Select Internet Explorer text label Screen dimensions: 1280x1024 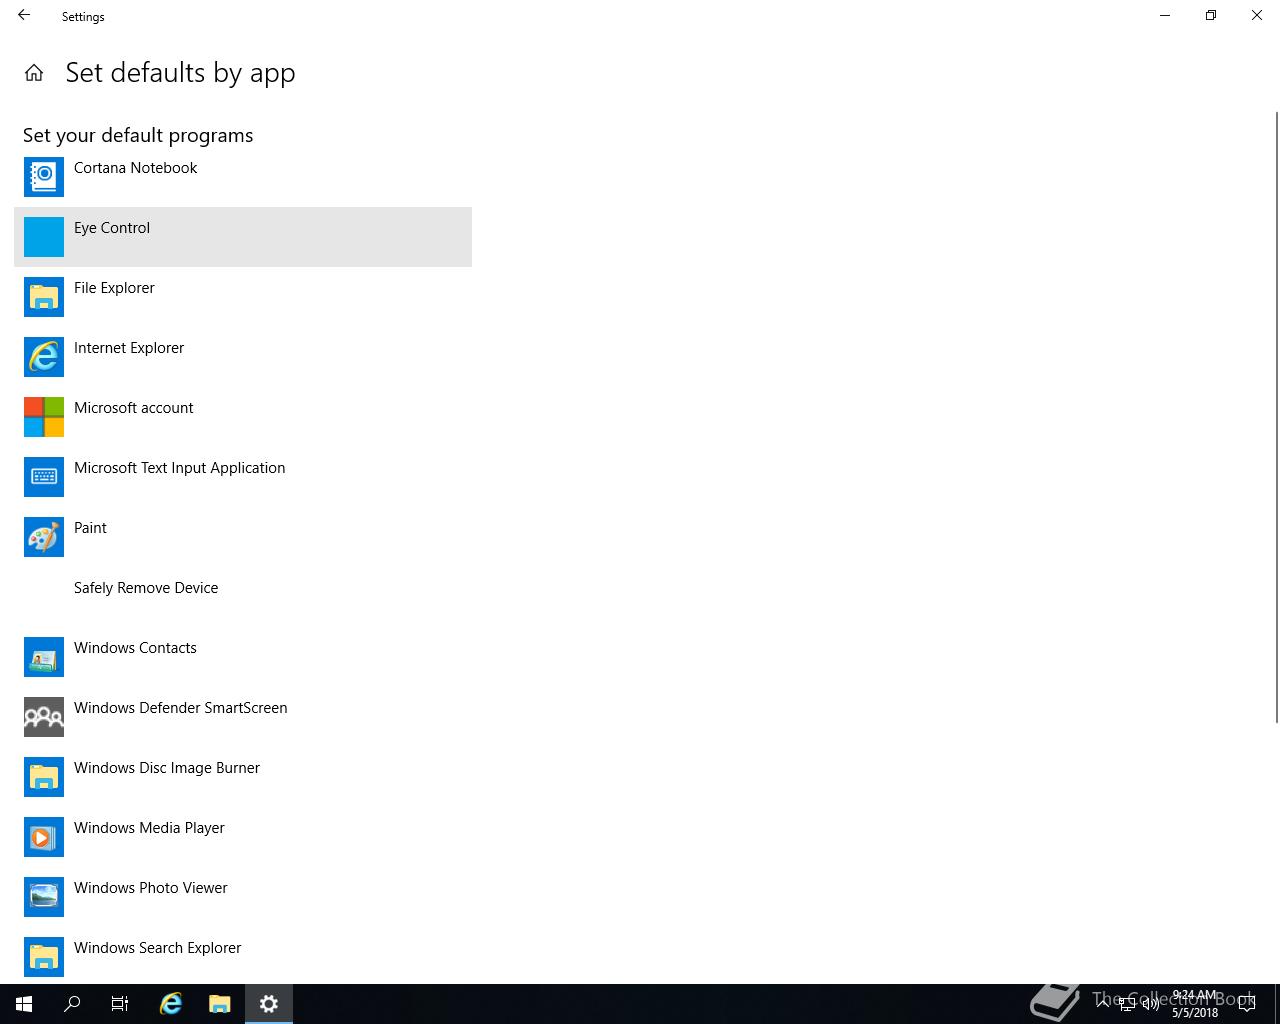(129, 348)
